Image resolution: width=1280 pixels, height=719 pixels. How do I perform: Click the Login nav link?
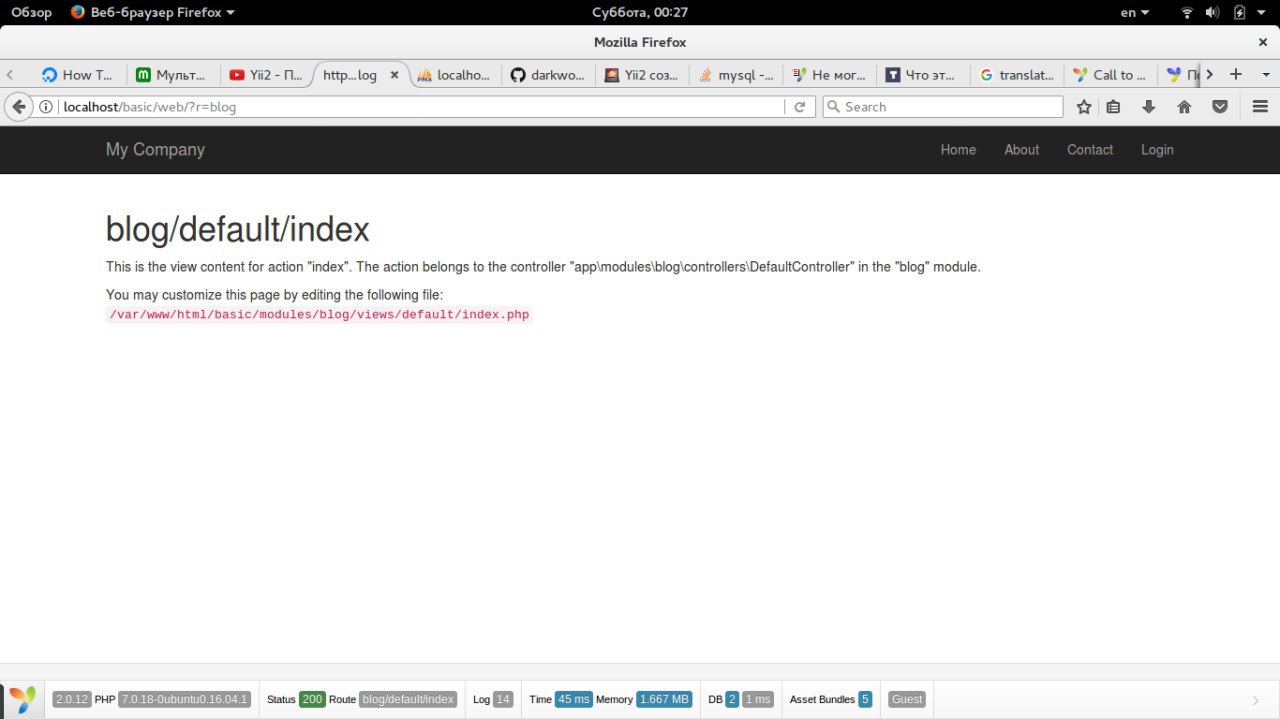[1157, 150]
